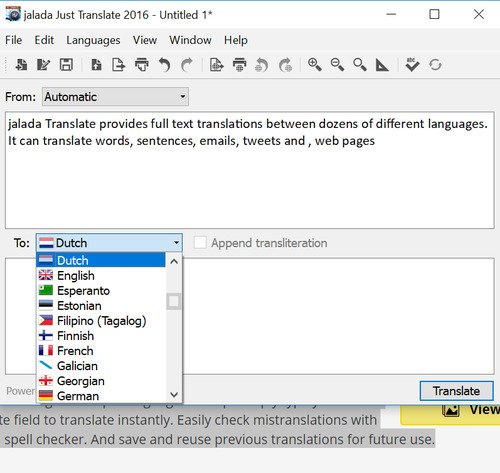Open the From language Automatic dropdown
Screen dimensions: 500x473
point(115,97)
